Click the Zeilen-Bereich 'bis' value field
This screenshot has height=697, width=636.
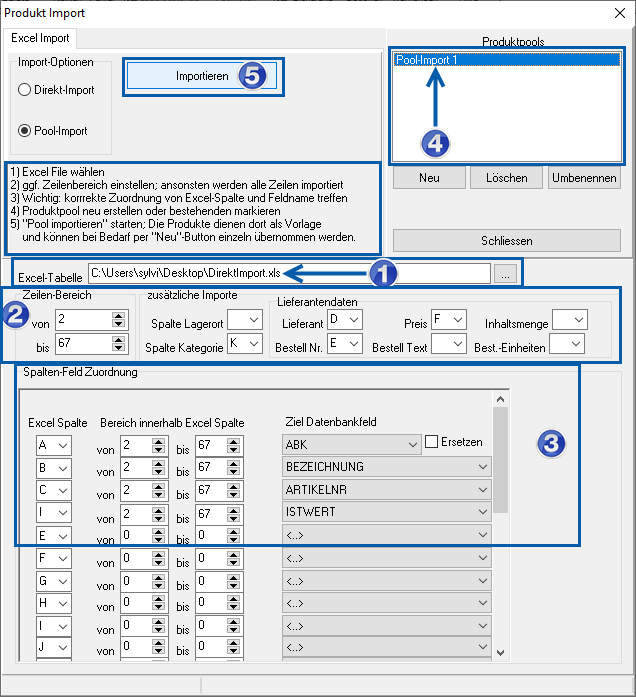84,344
